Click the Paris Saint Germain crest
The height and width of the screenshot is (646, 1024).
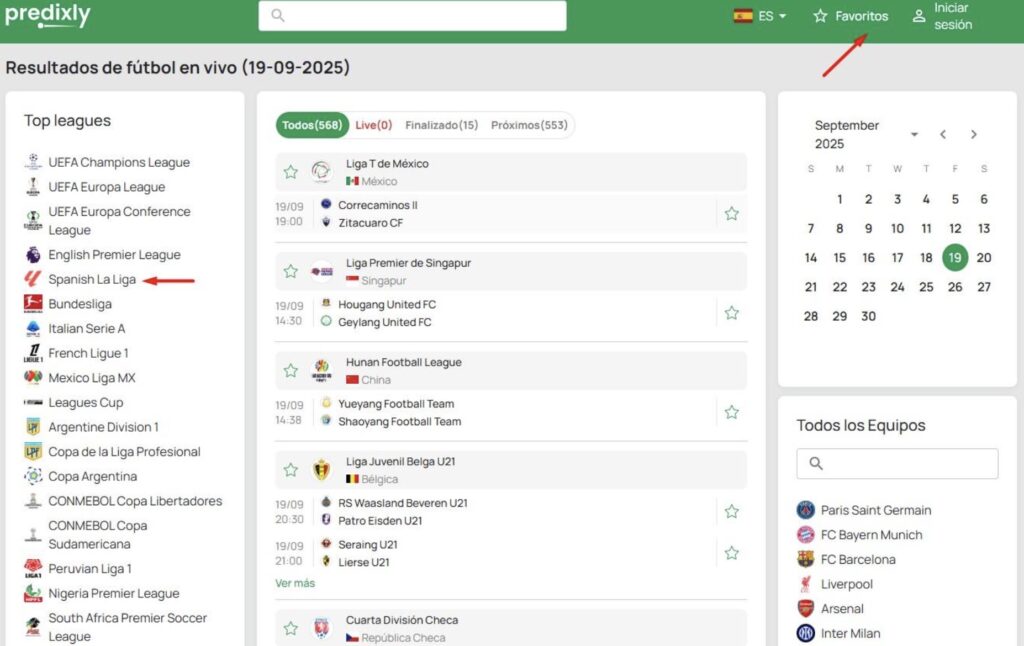tap(806, 510)
